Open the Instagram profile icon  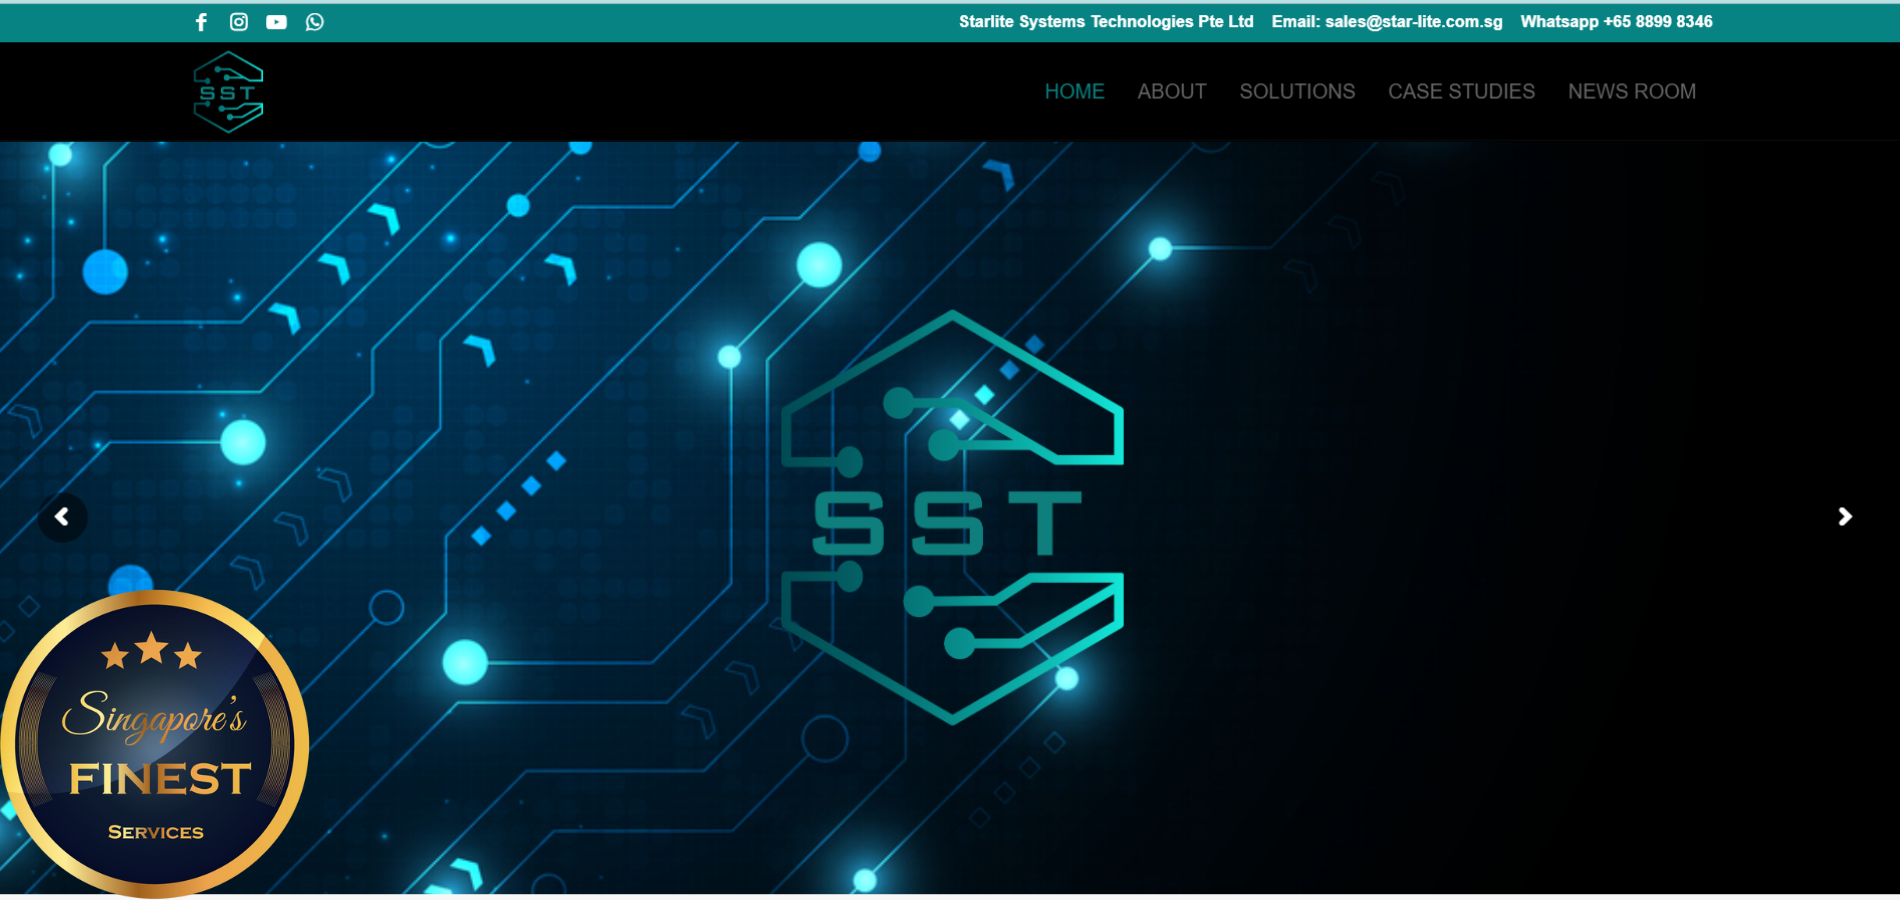tap(239, 22)
